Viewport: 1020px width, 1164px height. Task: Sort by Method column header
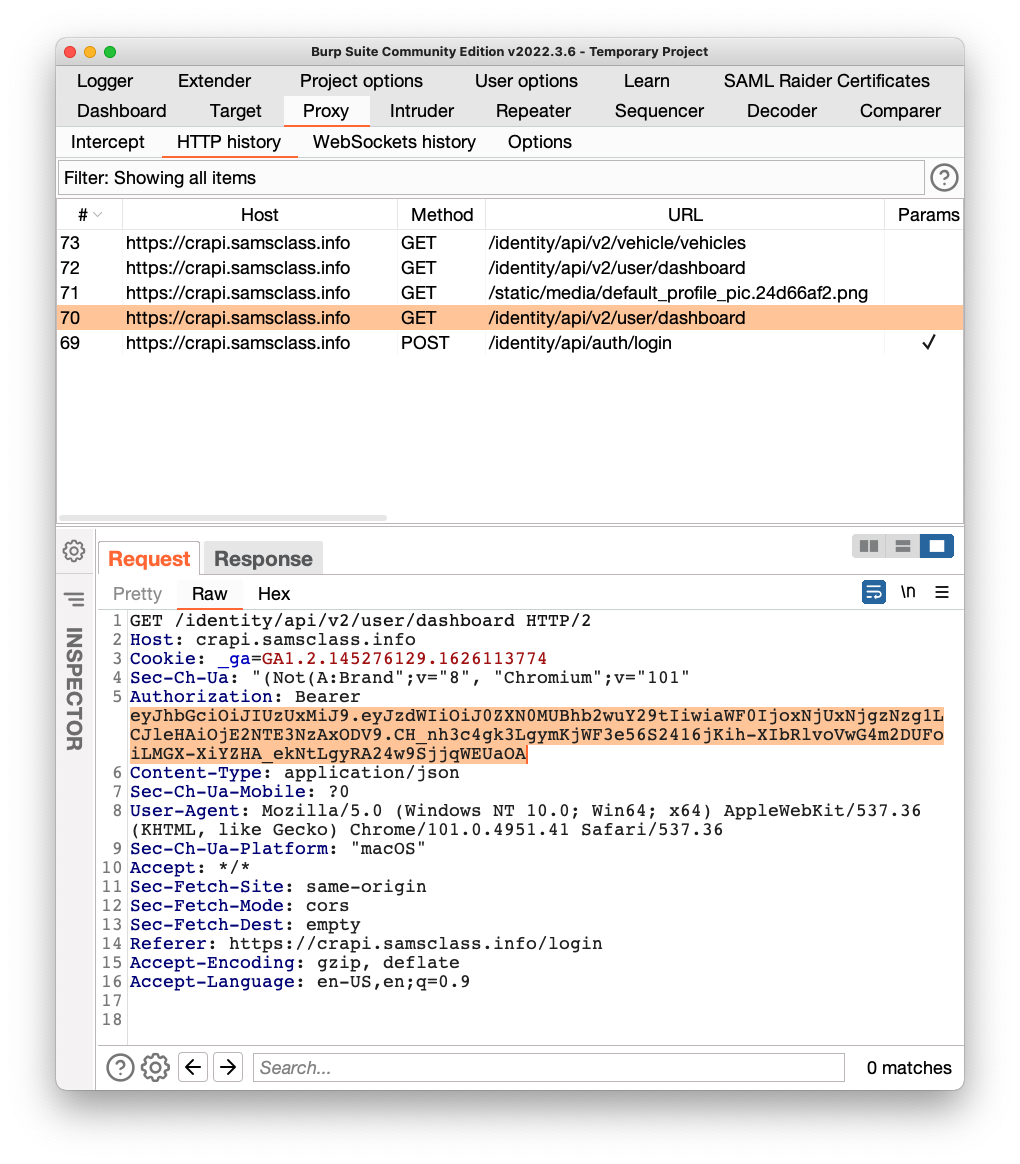(442, 215)
